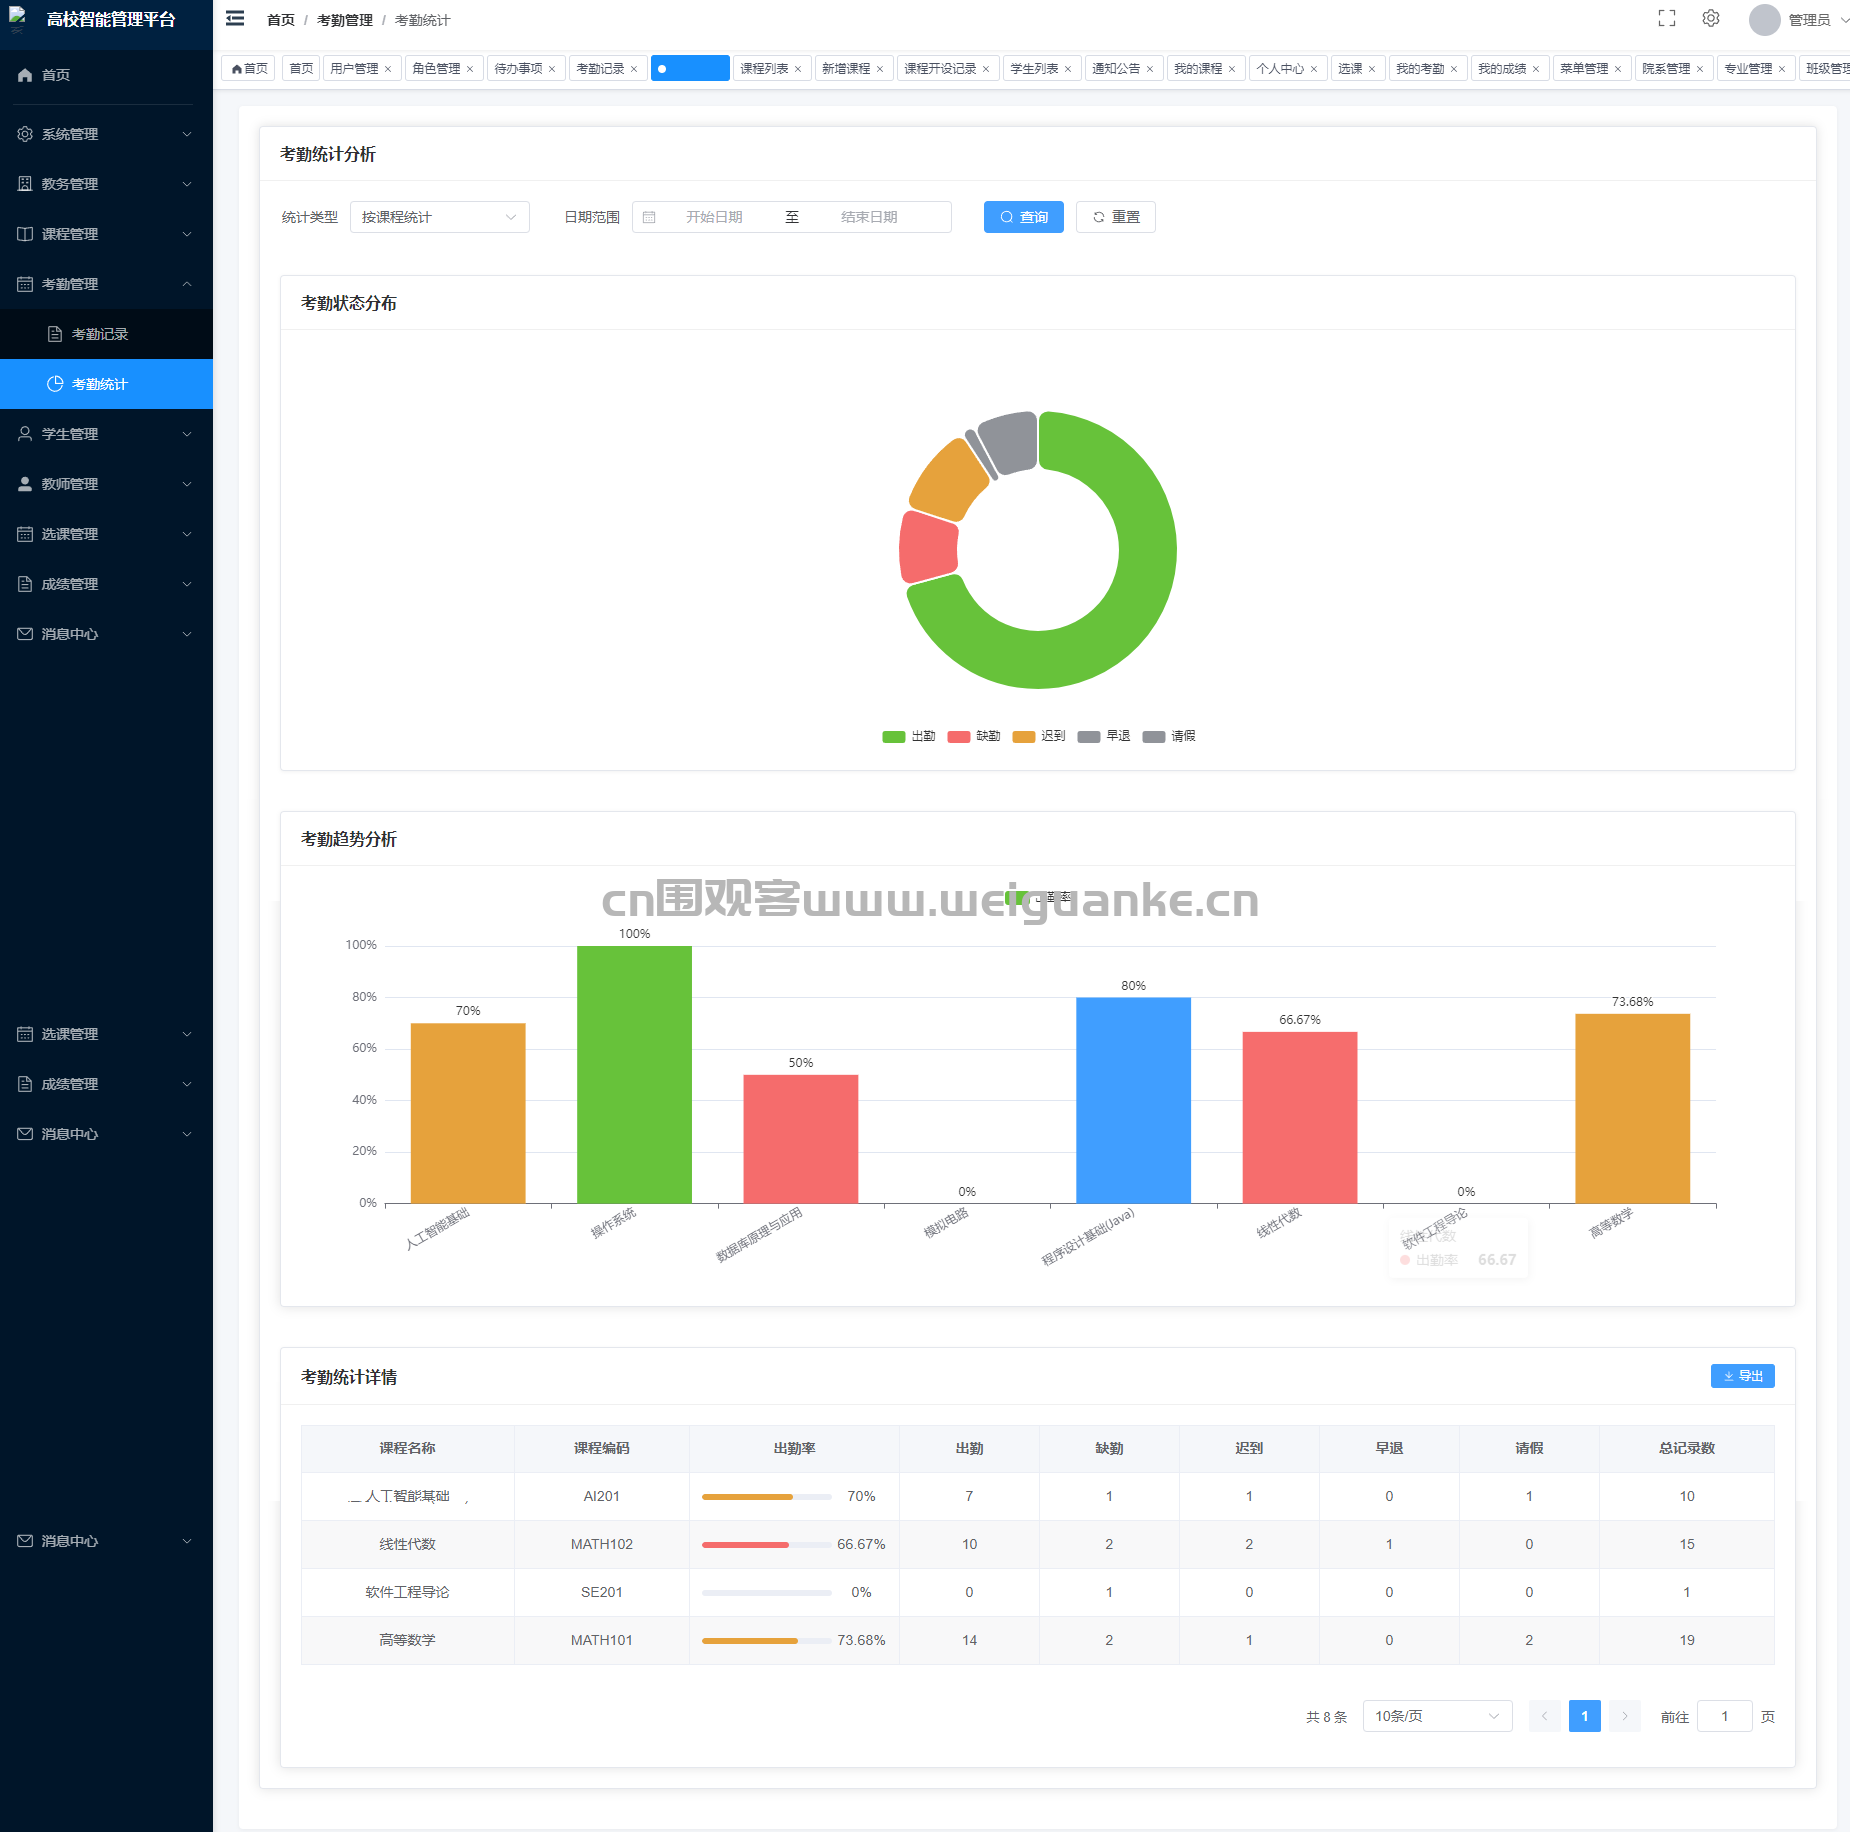
Task: Toggle 出勤 legend in donut chart
Action: (x=908, y=736)
